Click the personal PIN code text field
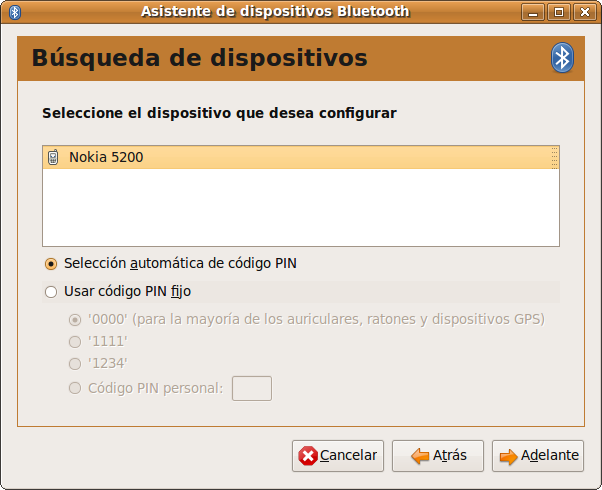 click(x=252, y=388)
